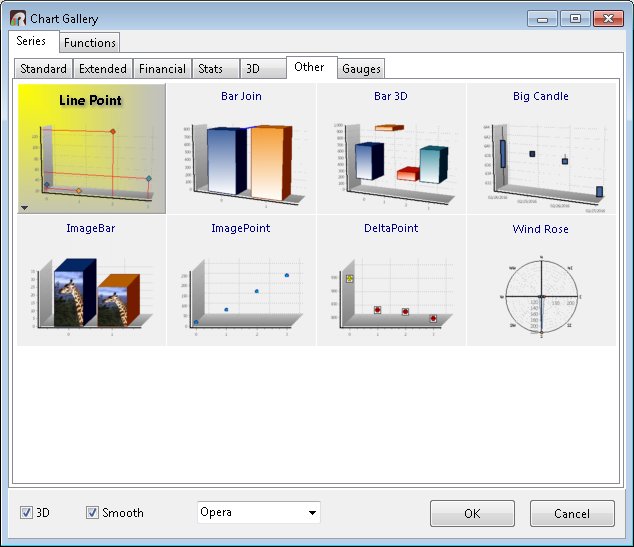The height and width of the screenshot is (547, 634).
Task: Toggle the 3D checkbox
Action: pos(26,513)
